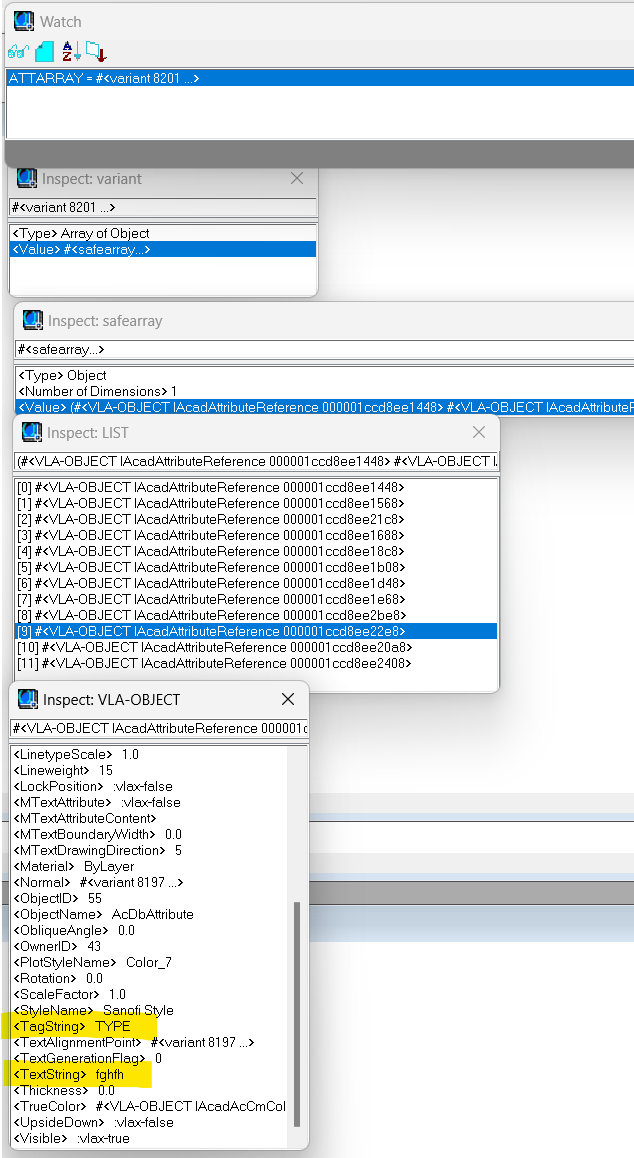This screenshot has width=634, height=1158.
Task: Click the Inspect: LIST window icon
Action: [x=32, y=432]
